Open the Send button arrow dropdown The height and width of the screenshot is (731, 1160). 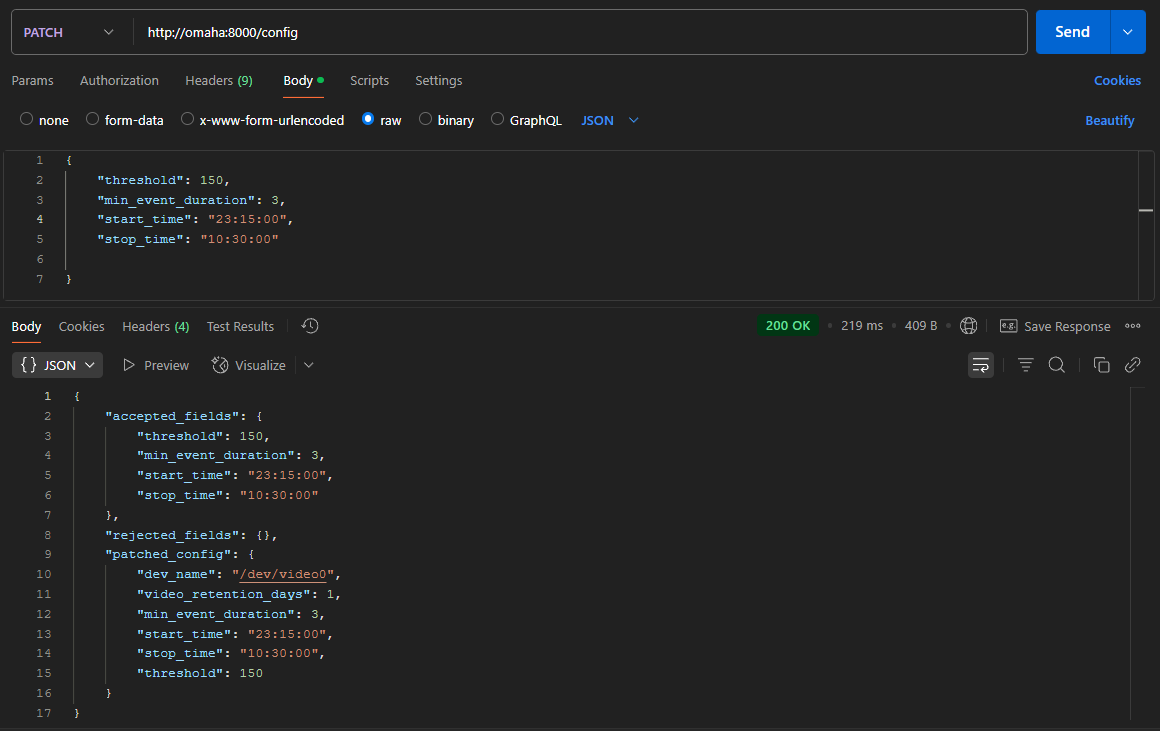click(1128, 32)
